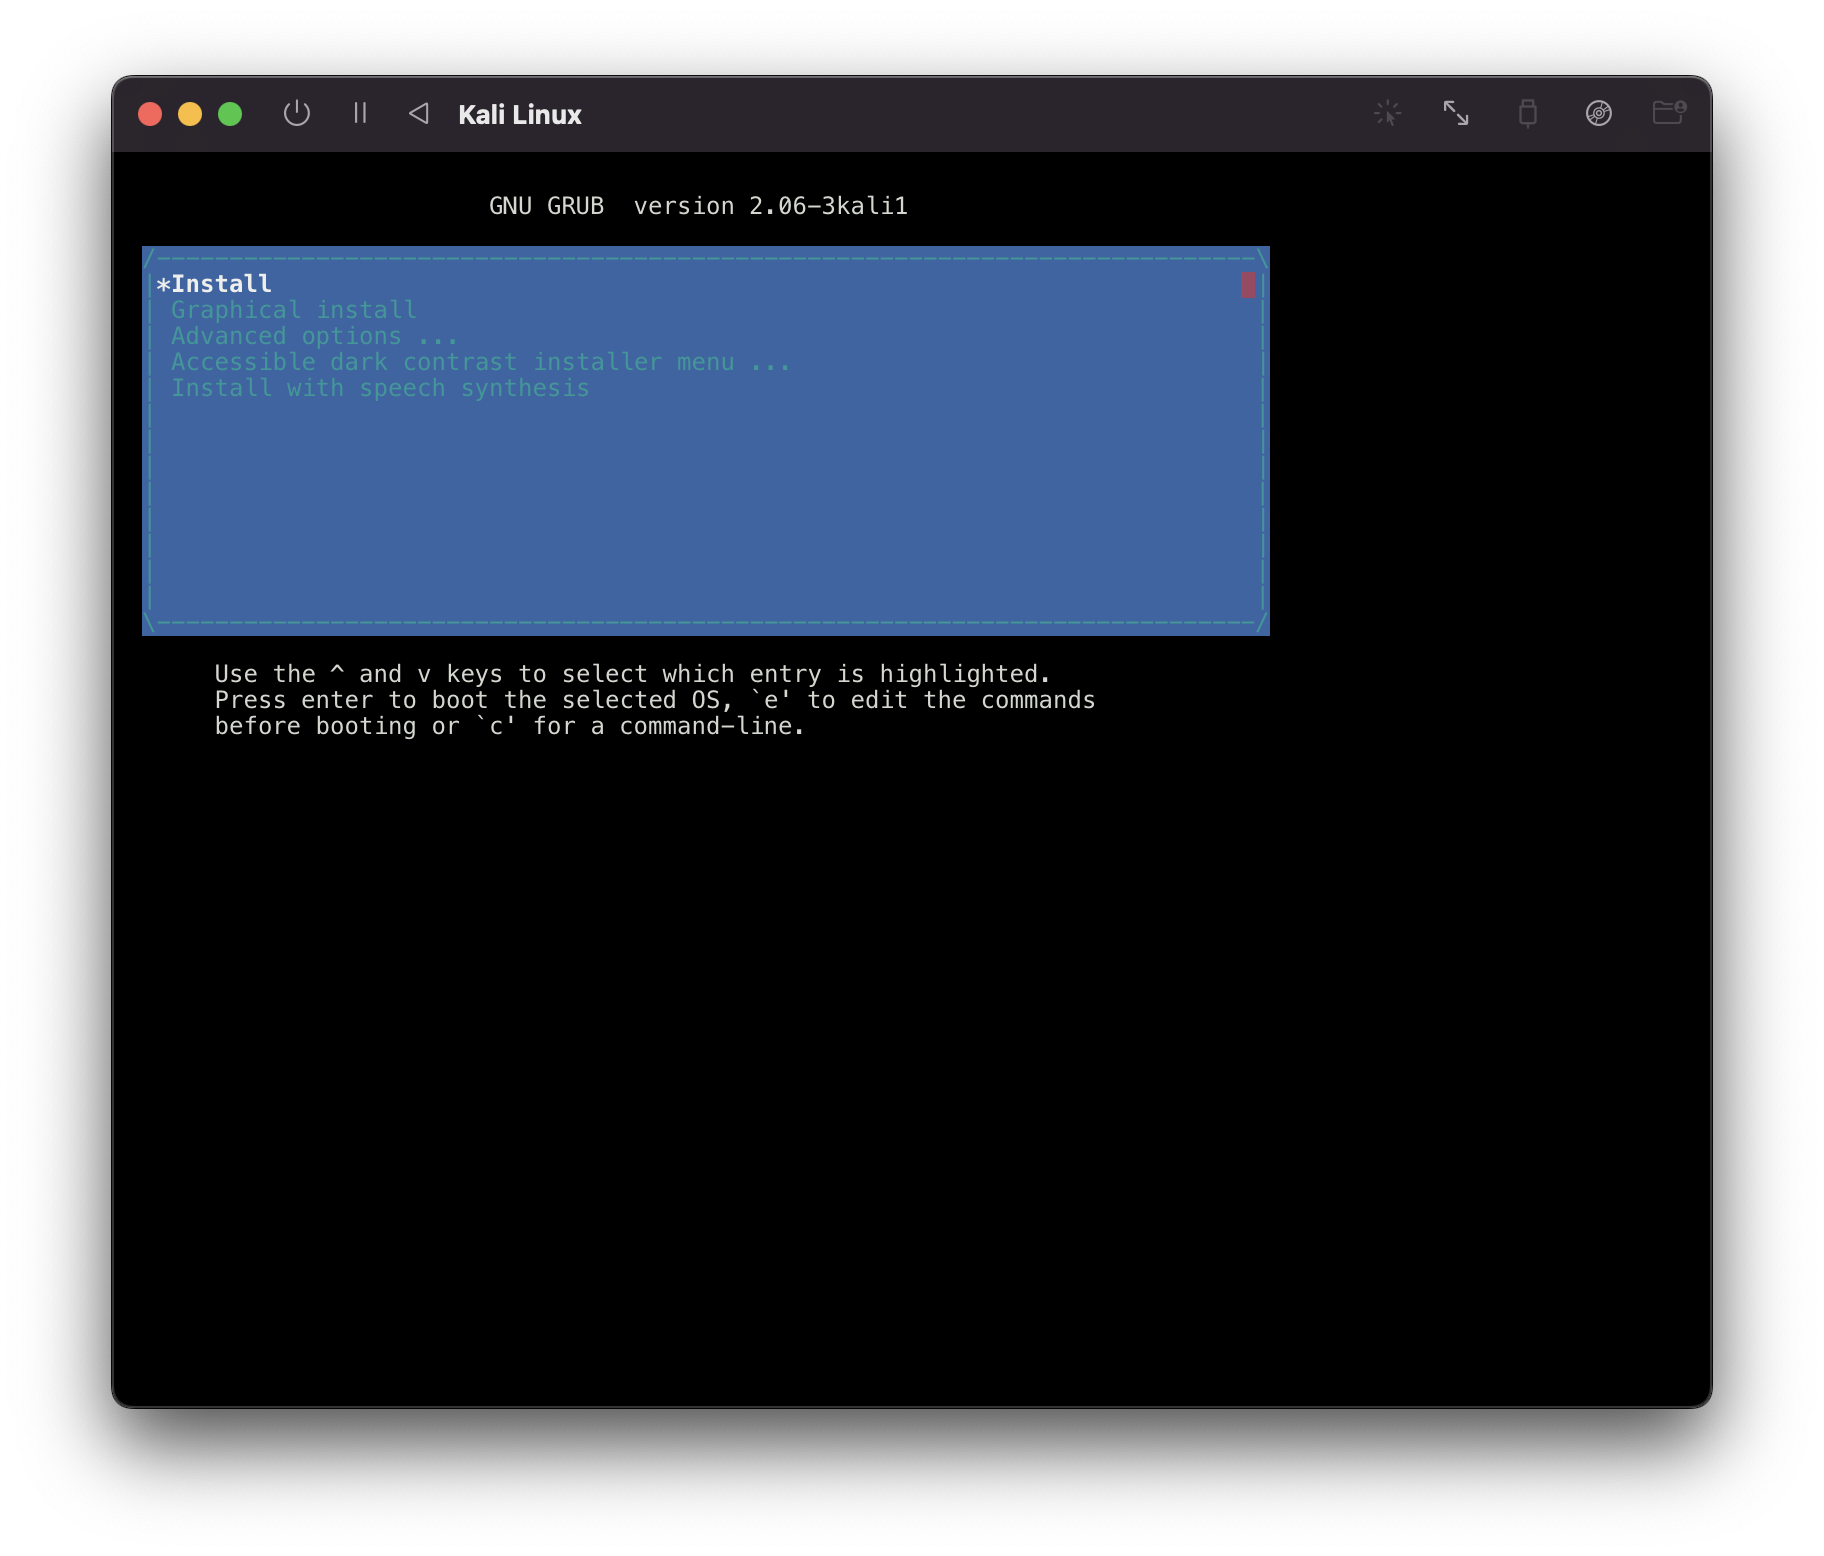Viewport: 1824px width, 1556px height.
Task: Toggle the highlighted Install selection
Action: [x=220, y=283]
